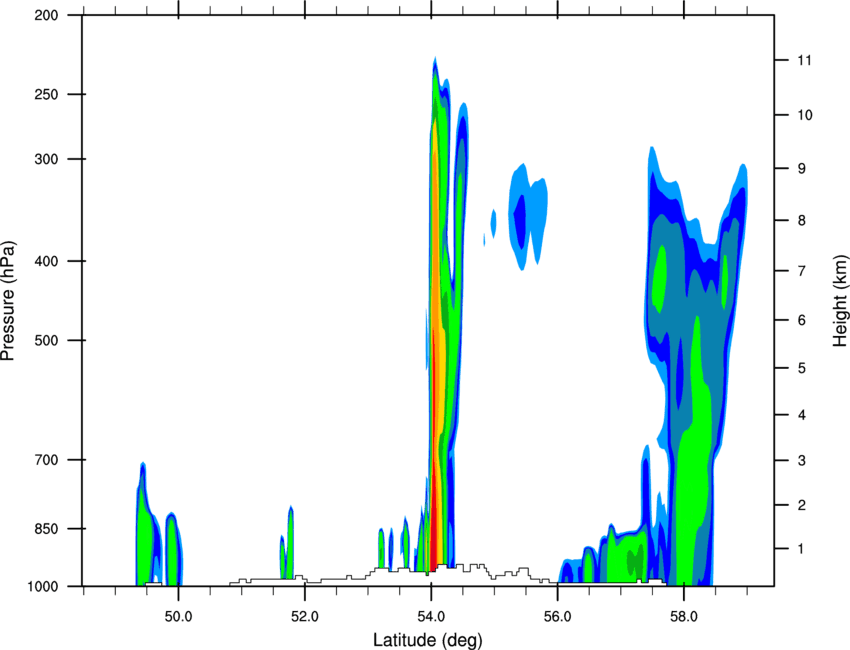Click the 'Pressure (hPa)' axis title

pos(8,300)
